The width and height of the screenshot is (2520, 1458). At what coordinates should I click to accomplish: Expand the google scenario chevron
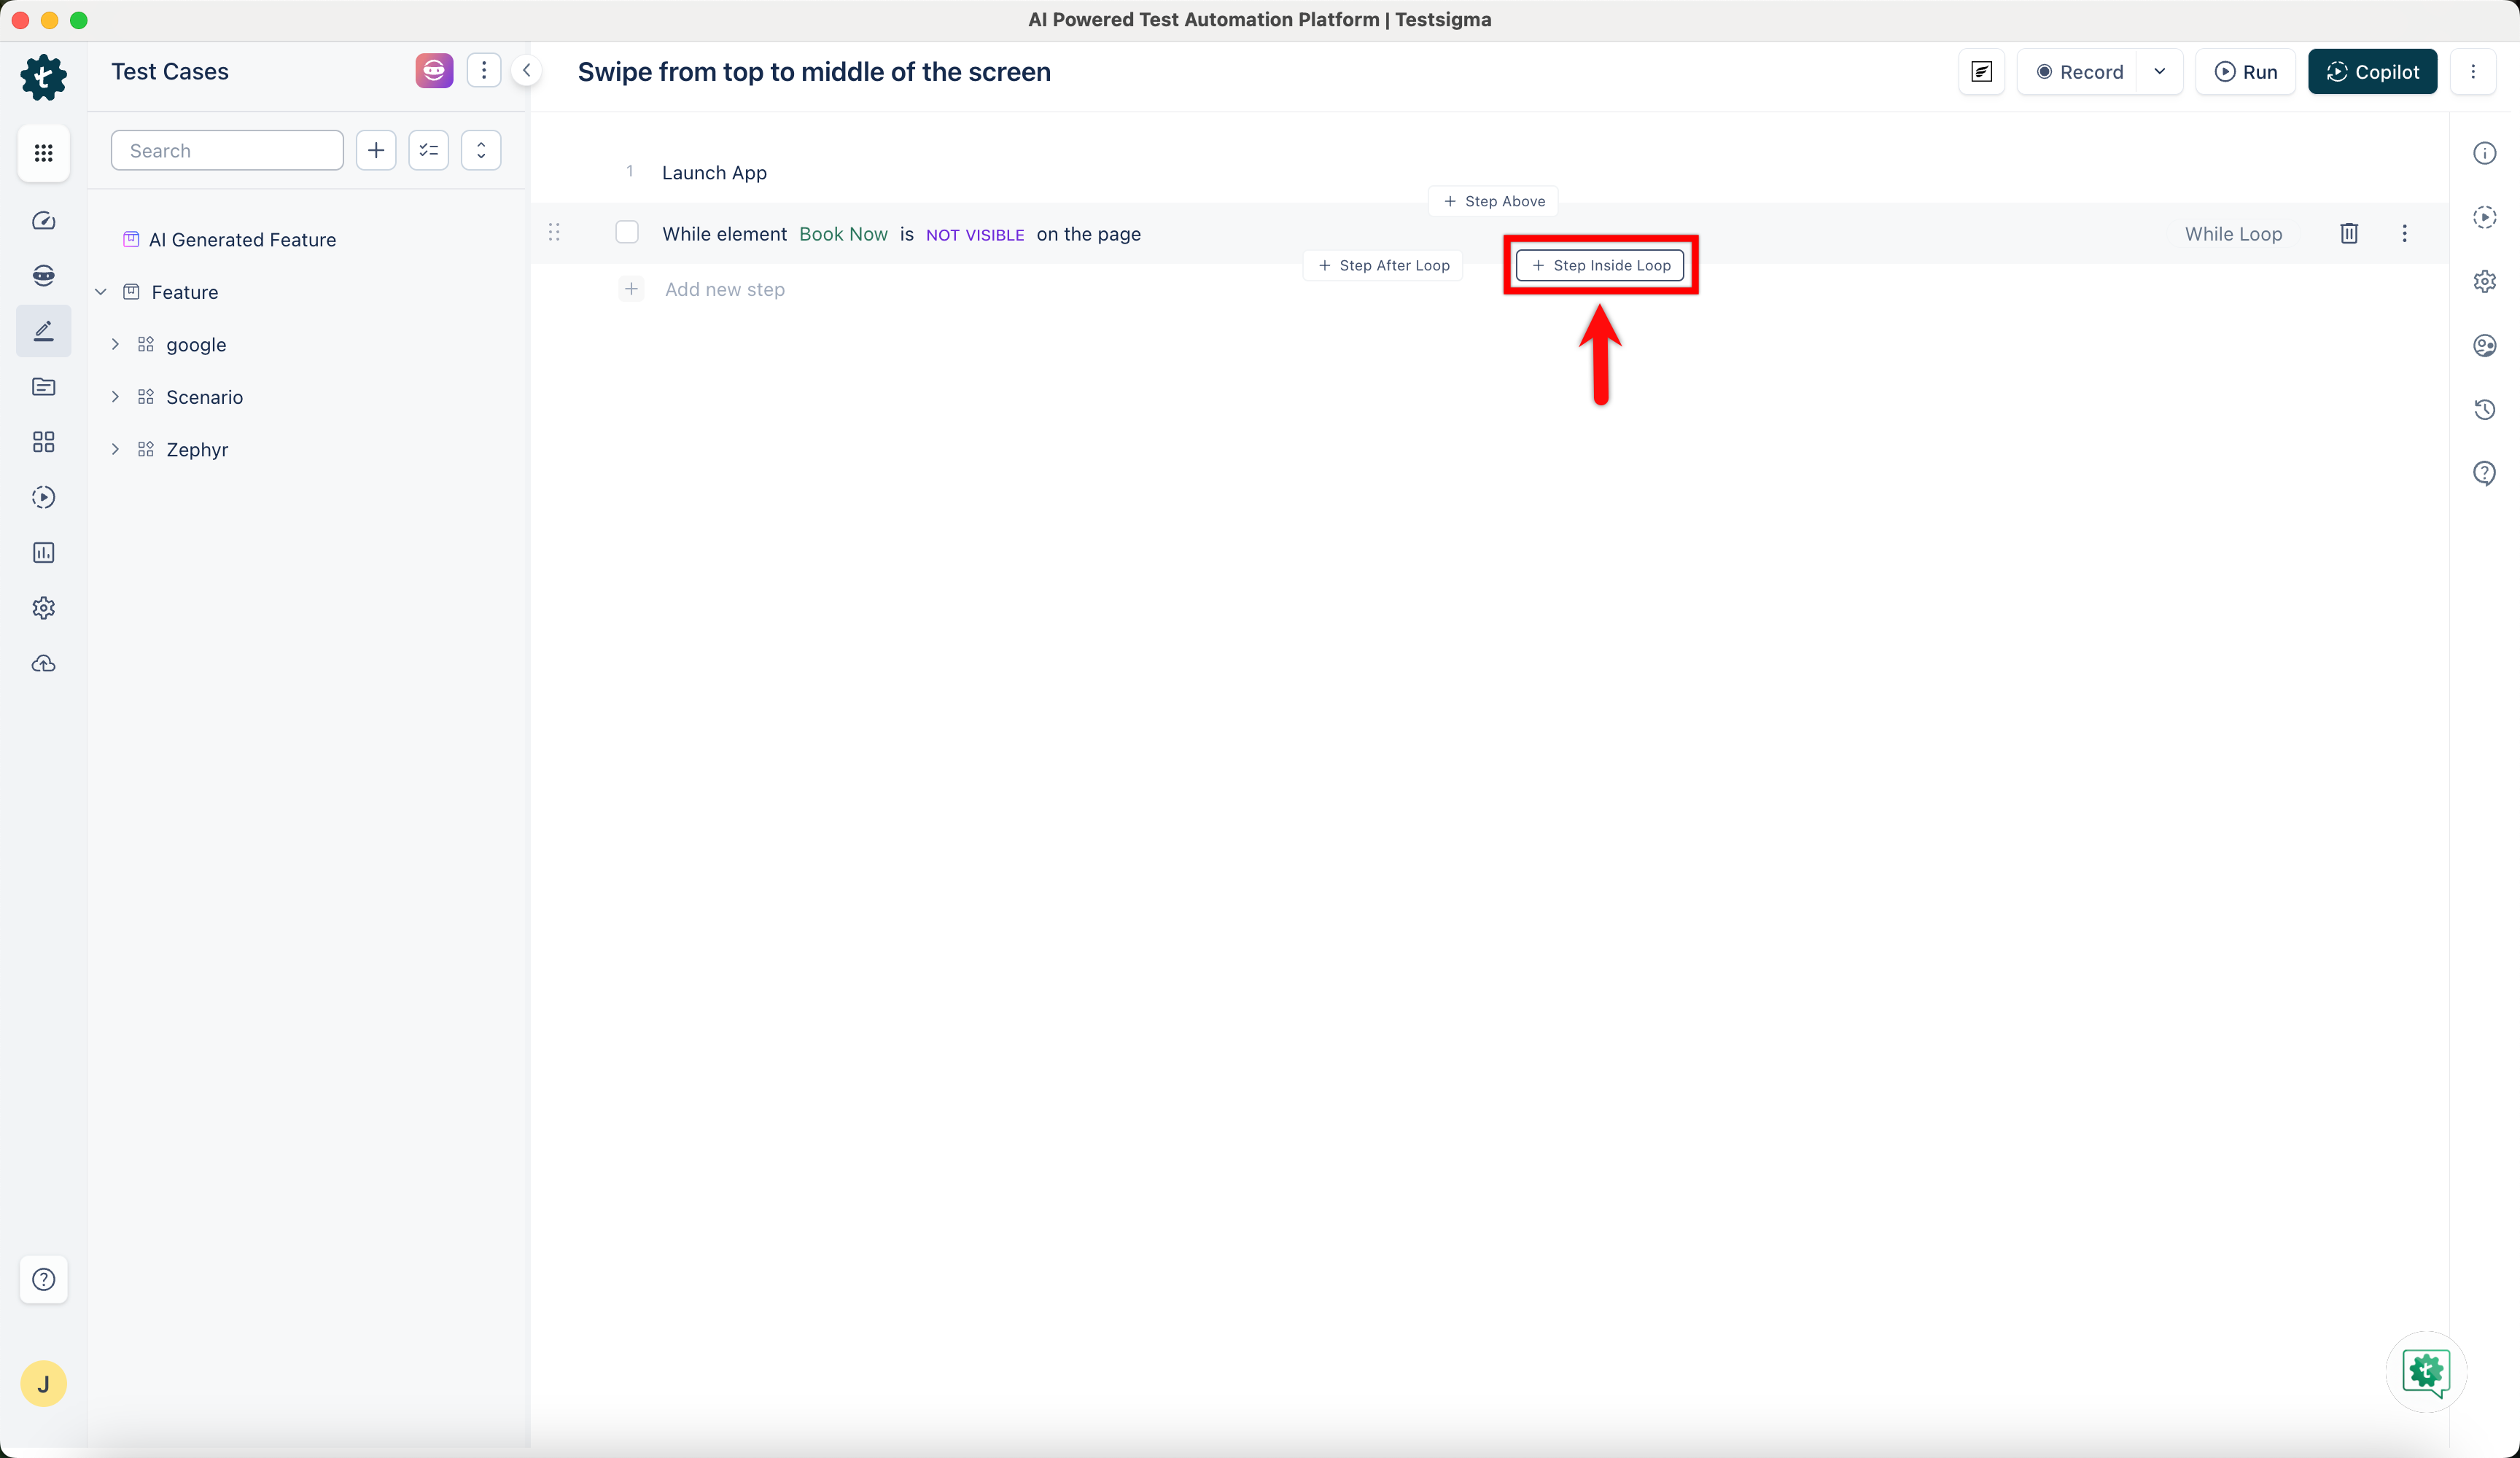(115, 344)
